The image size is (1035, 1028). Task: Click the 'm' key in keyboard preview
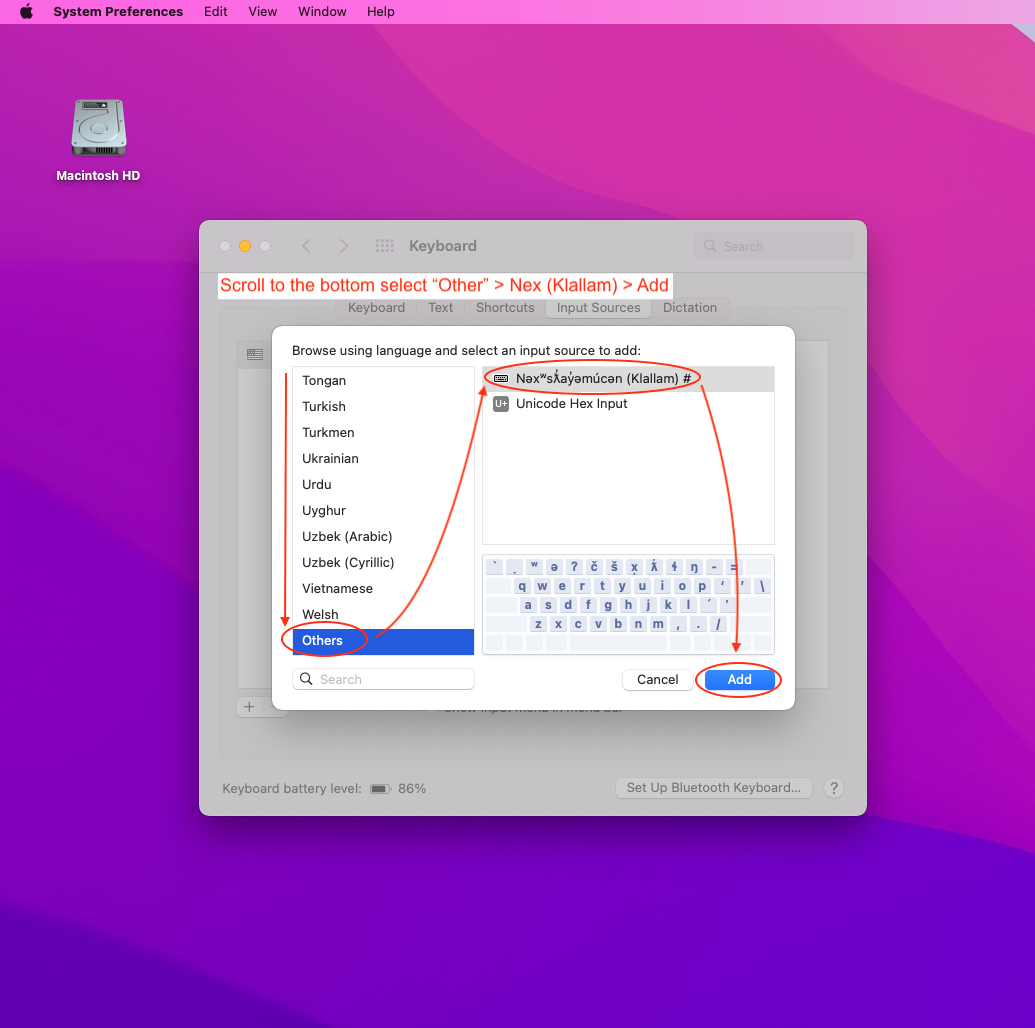pos(658,623)
